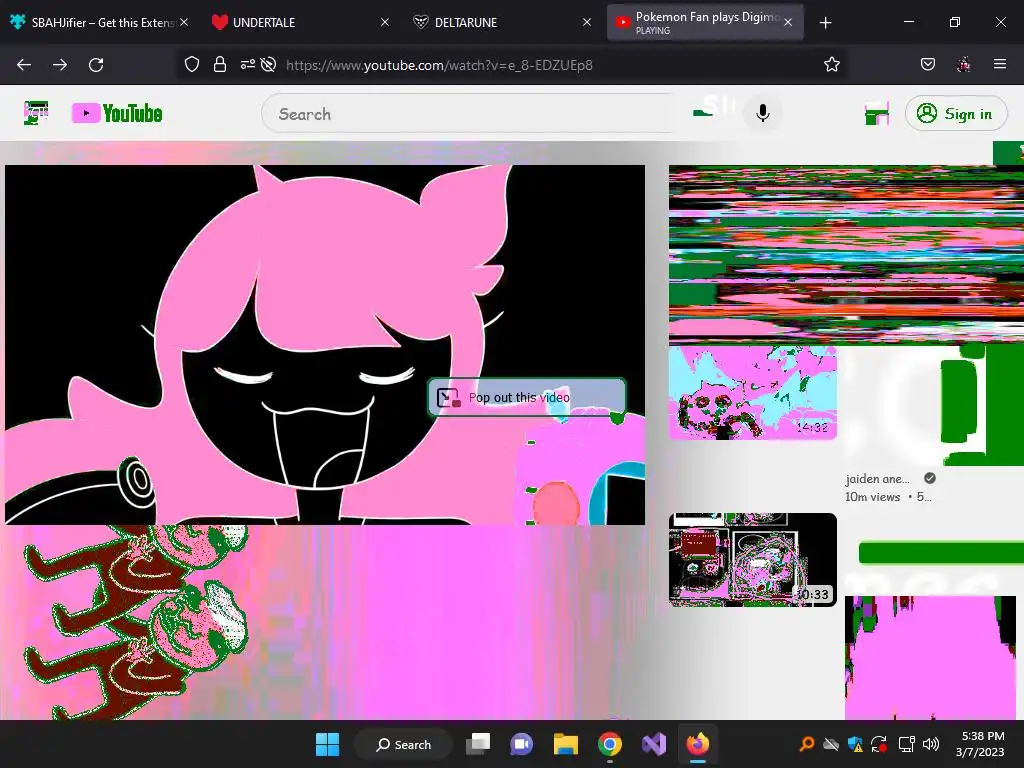Viewport: 1024px width, 768px height.
Task: Launch Google Chrome from the taskbar
Action: 609,744
